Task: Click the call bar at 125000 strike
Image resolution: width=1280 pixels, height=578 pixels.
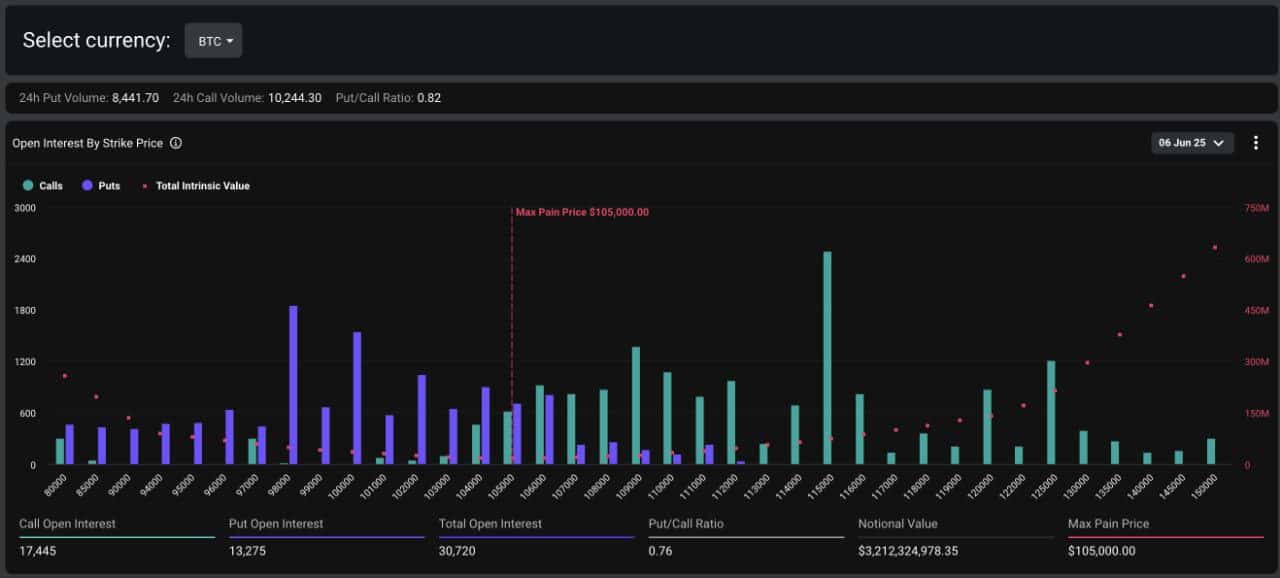Action: click(1051, 412)
